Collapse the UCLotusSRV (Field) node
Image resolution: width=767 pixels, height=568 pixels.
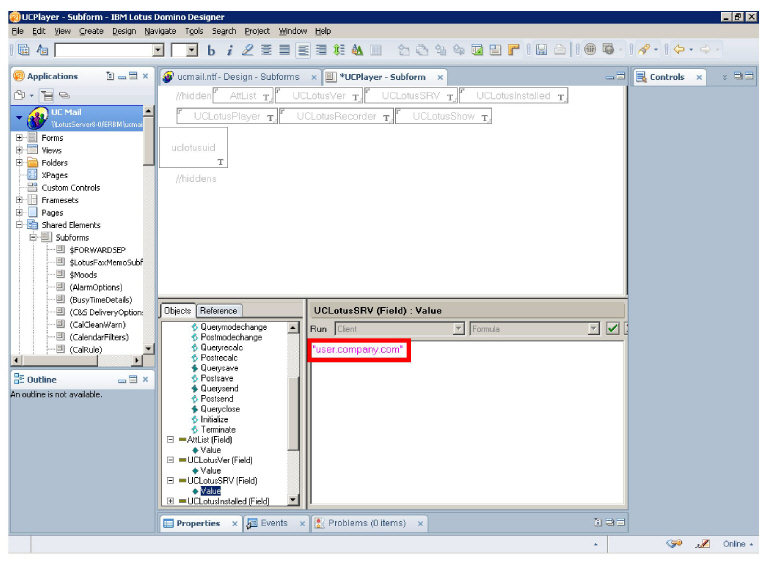click(170, 480)
